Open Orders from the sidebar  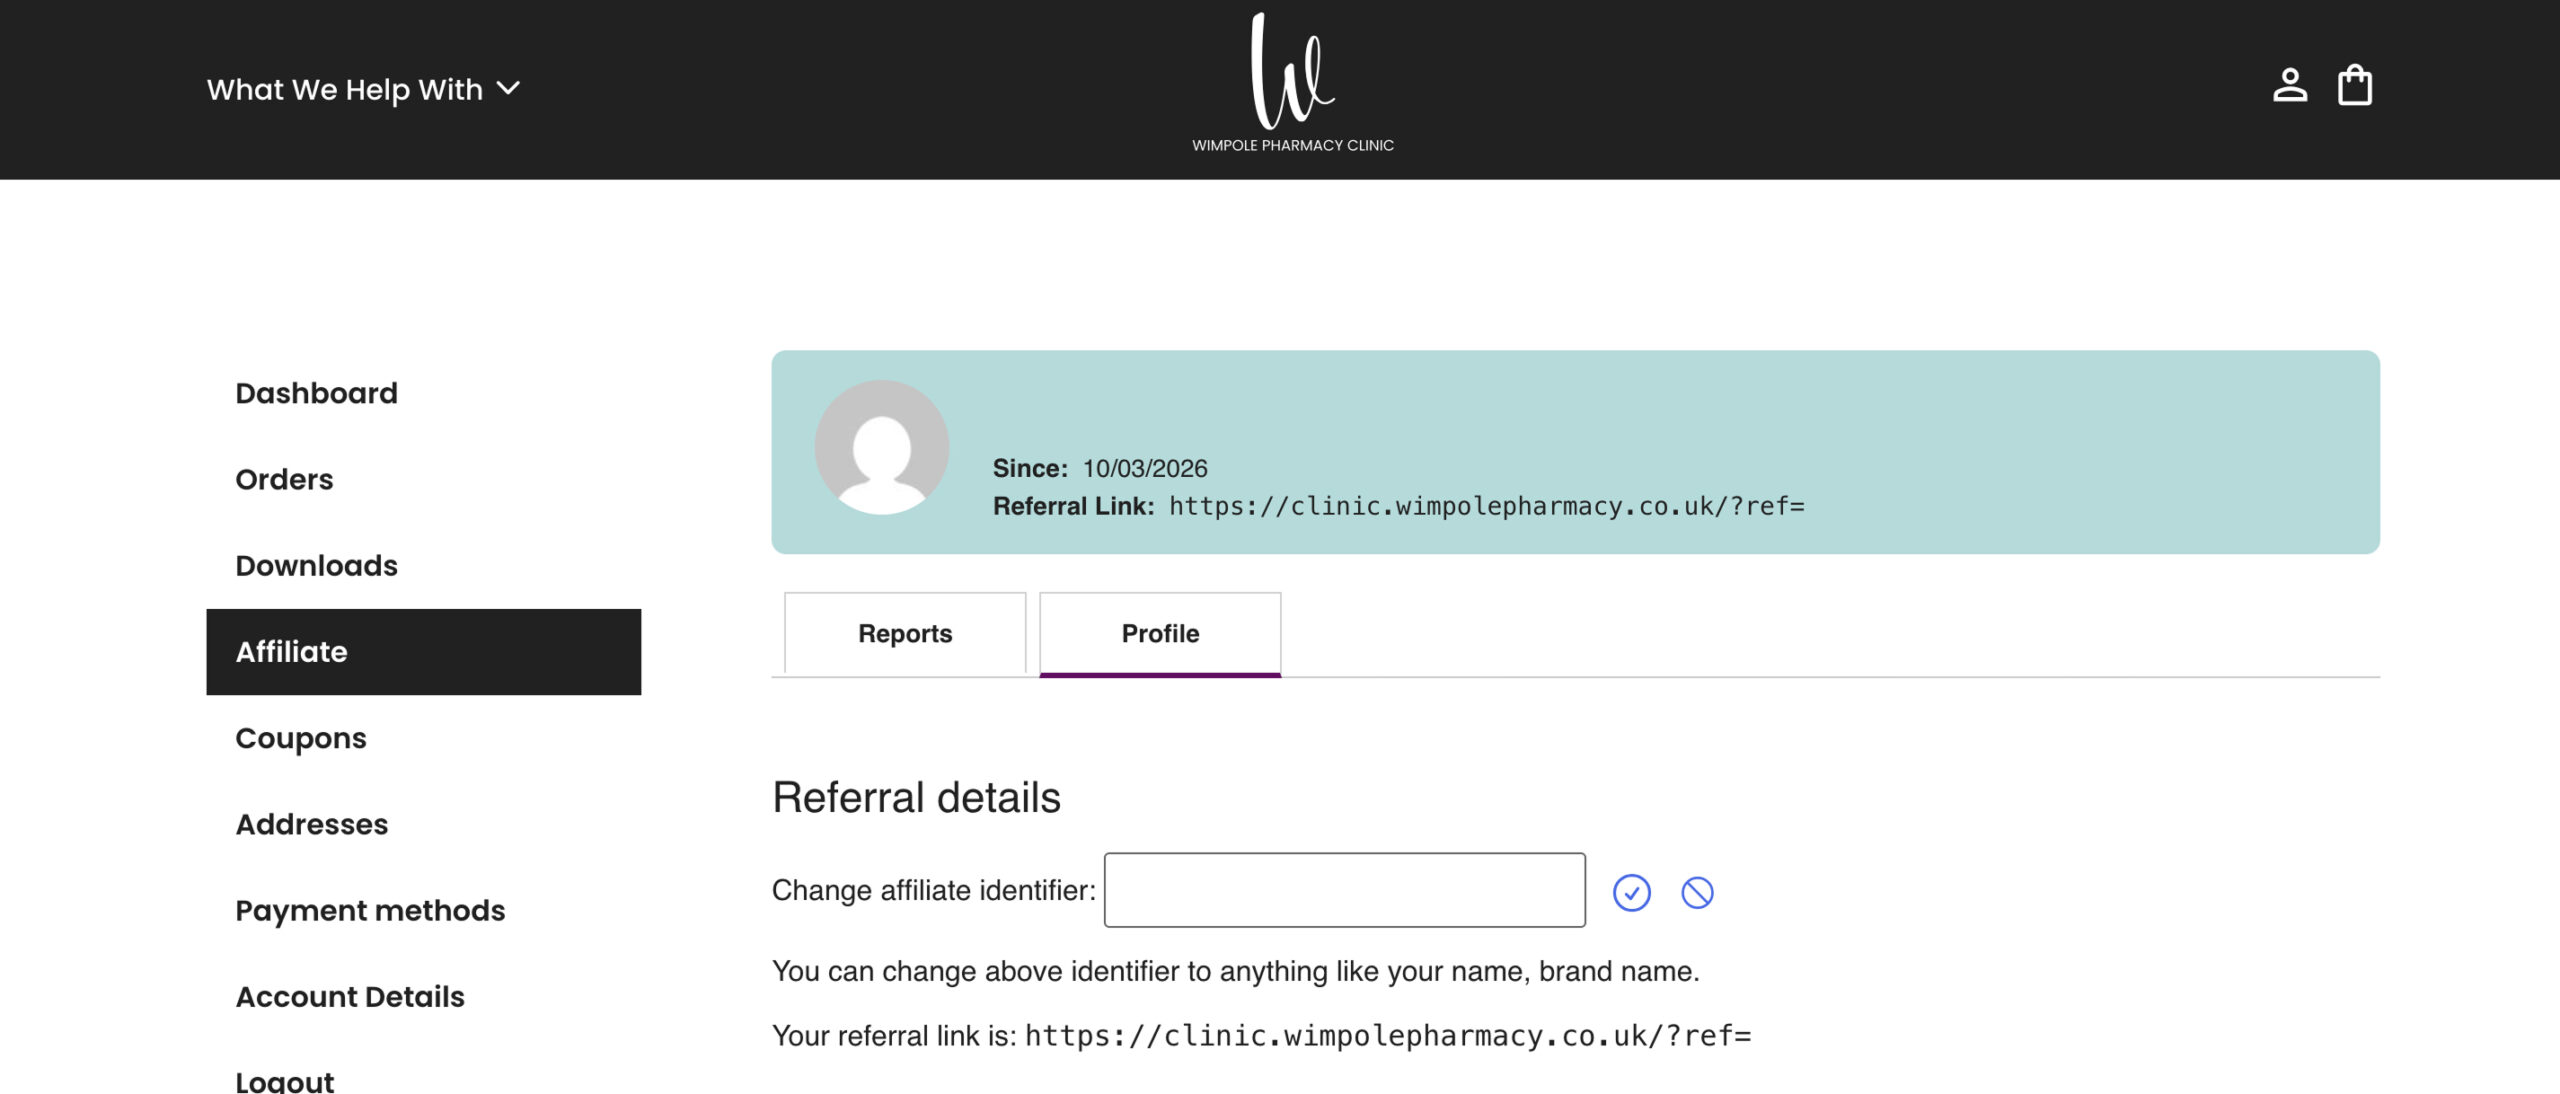point(284,479)
